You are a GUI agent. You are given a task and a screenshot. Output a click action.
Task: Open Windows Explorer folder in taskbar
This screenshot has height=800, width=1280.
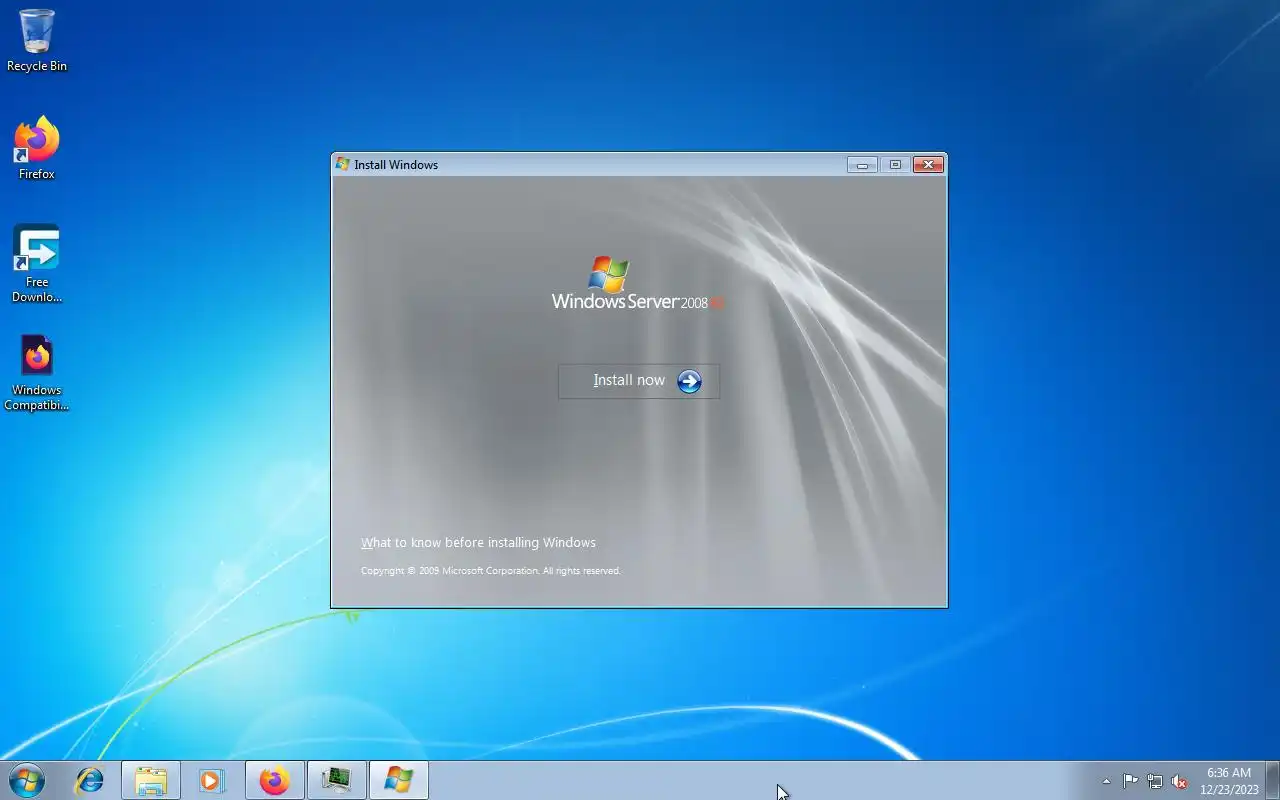(151, 780)
